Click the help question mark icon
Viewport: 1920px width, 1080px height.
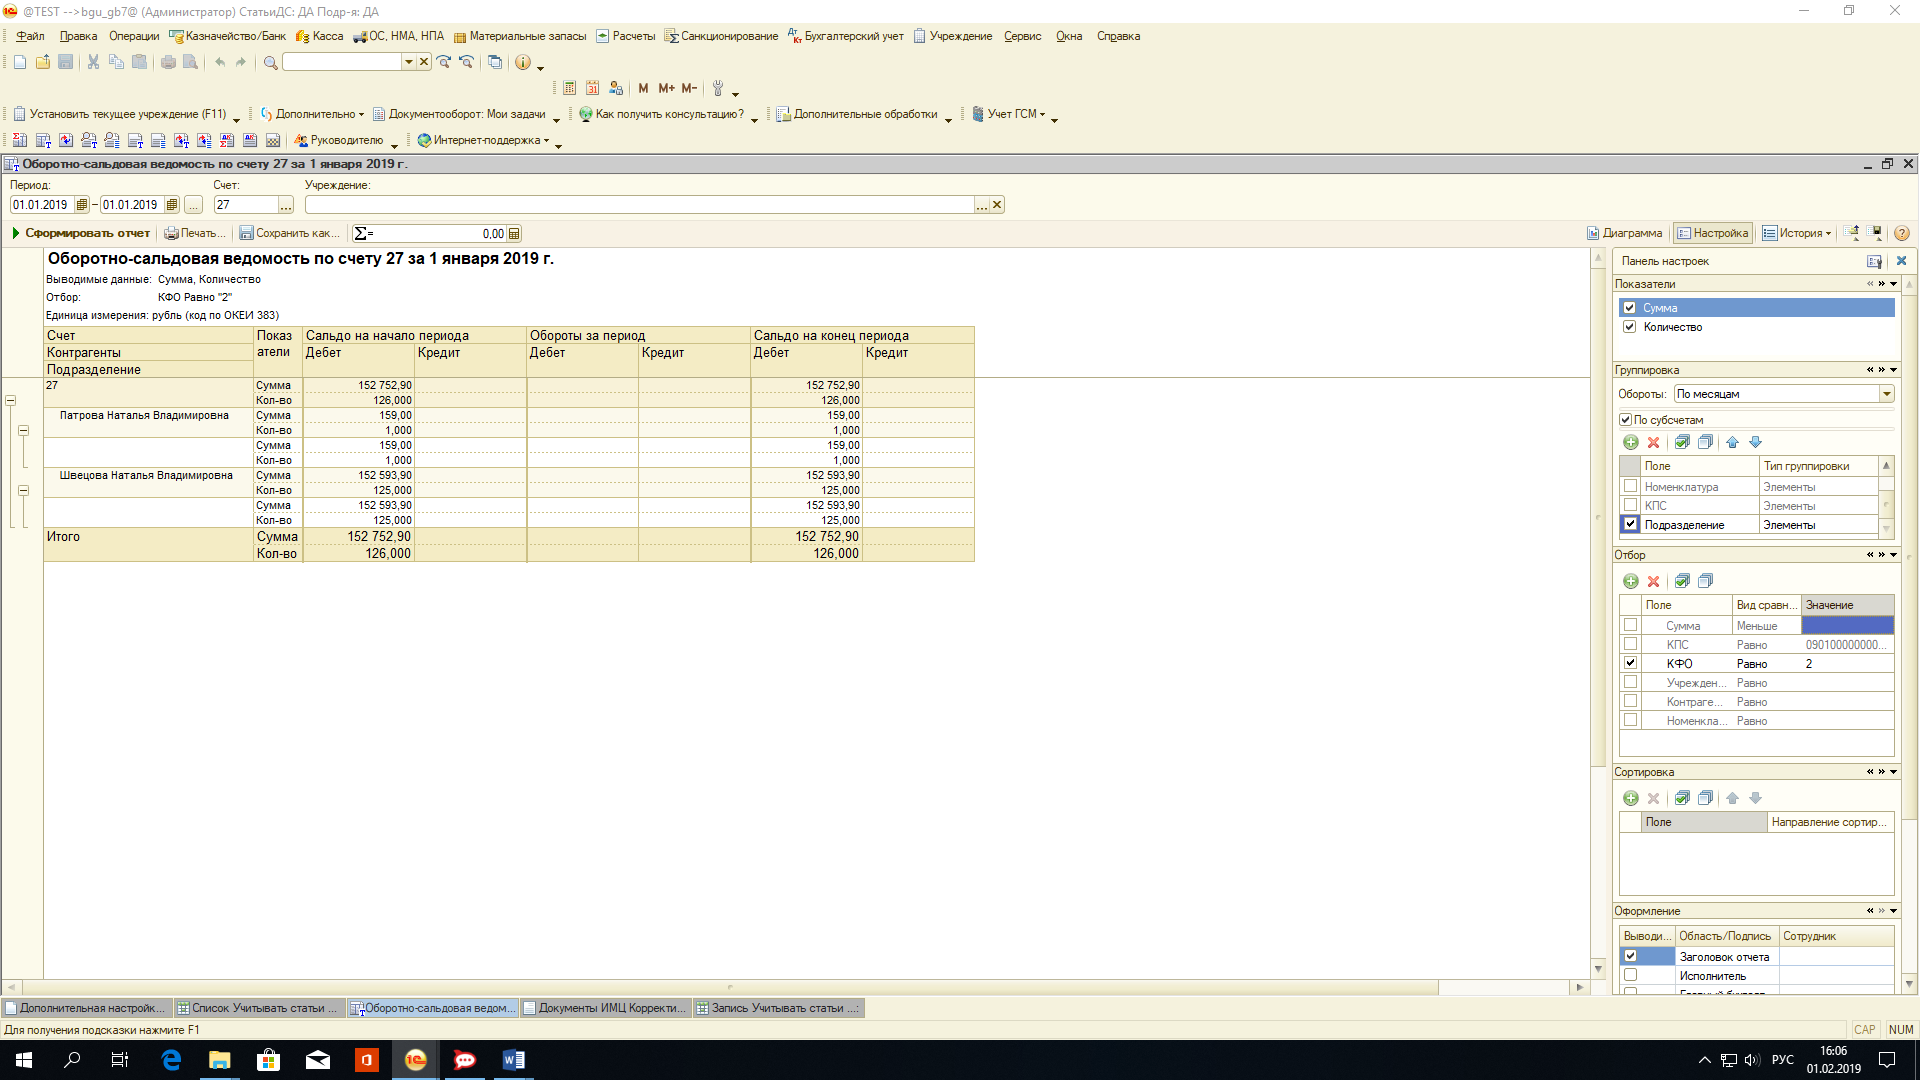1901,233
